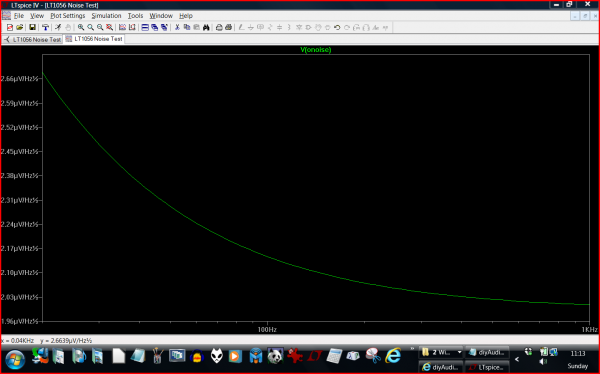Open the Plot Settings menu
600x374 pixels.
click(x=68, y=16)
